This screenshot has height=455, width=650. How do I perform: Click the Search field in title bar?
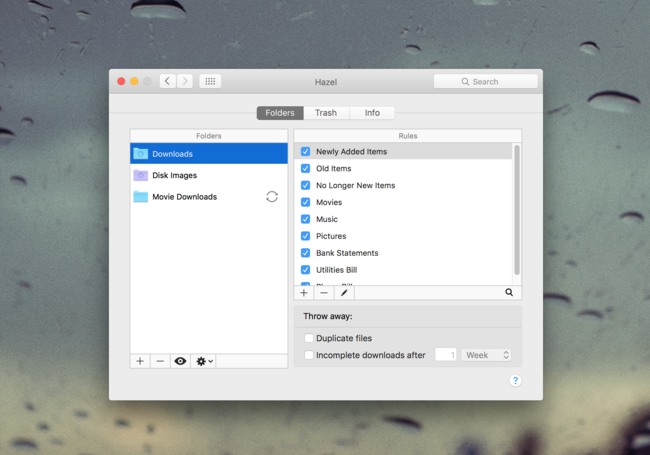click(x=486, y=82)
